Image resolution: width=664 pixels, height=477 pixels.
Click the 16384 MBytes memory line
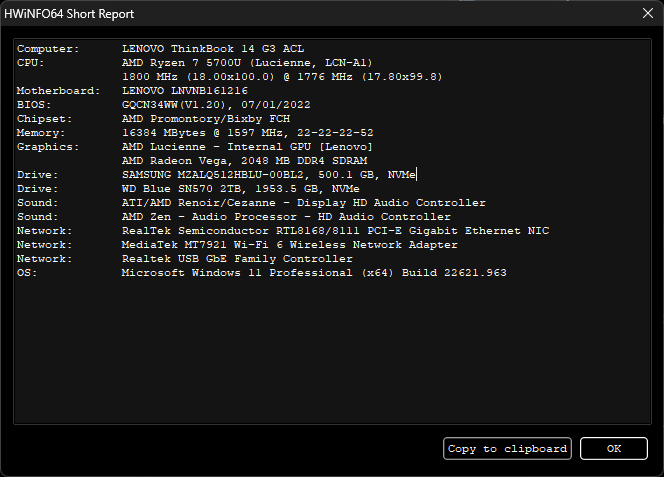point(248,133)
